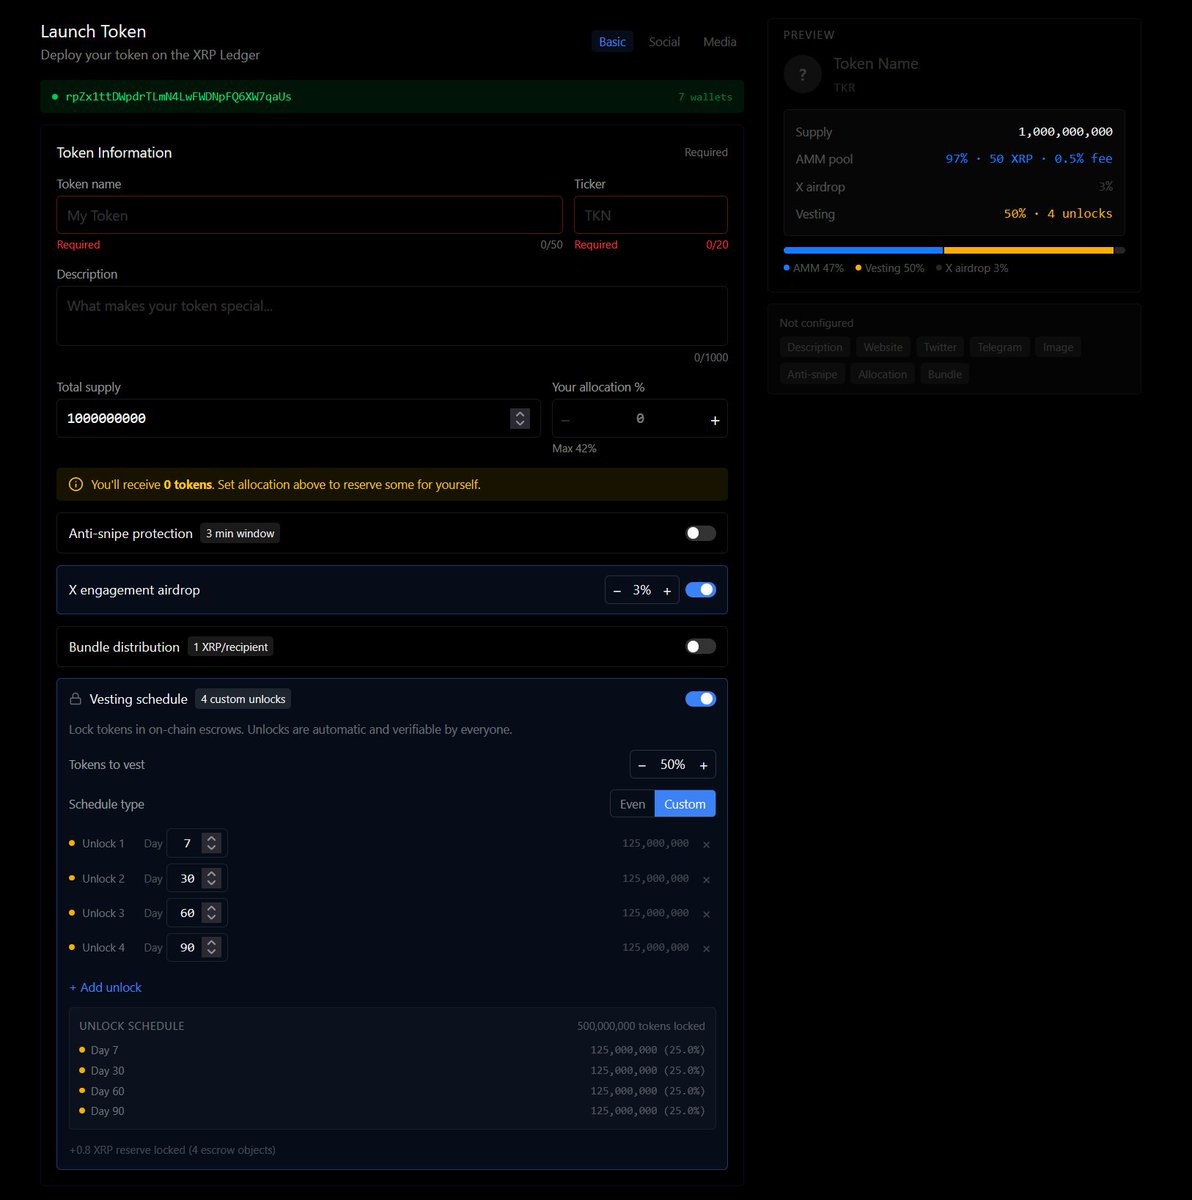Viewport: 1192px width, 1200px height.
Task: Click the +0.8 XRP reserve locked note
Action: 172,1150
